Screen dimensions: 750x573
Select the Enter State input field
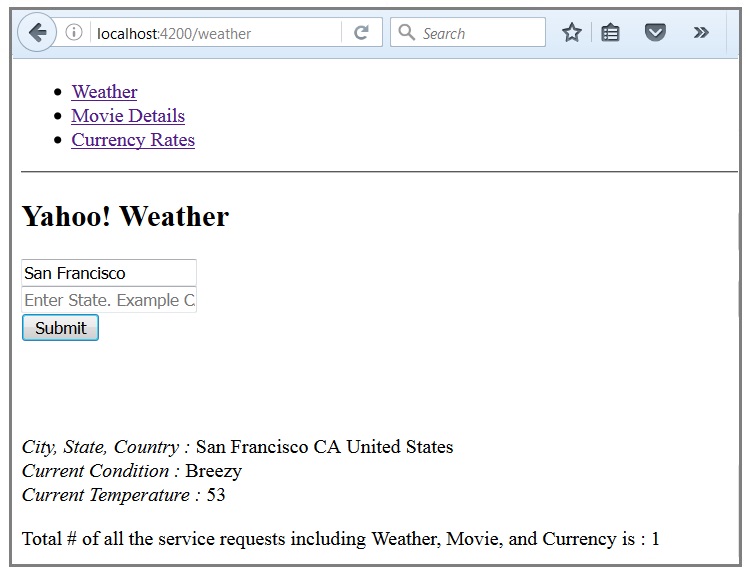[x=109, y=300]
